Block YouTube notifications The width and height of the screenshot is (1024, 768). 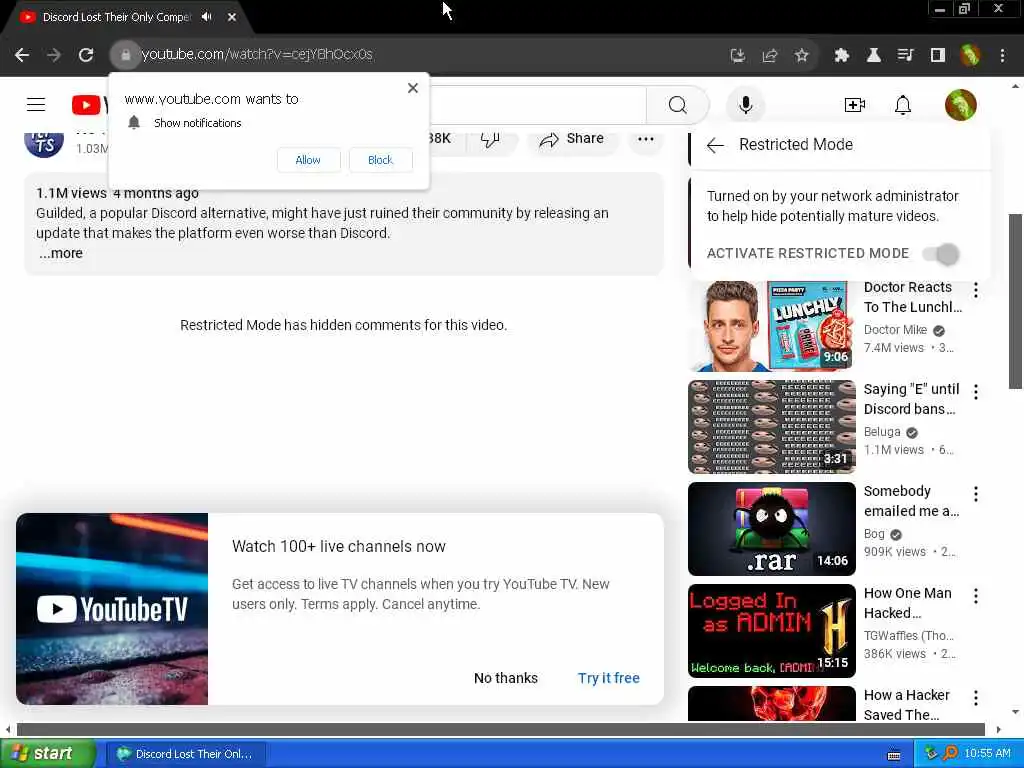381,160
